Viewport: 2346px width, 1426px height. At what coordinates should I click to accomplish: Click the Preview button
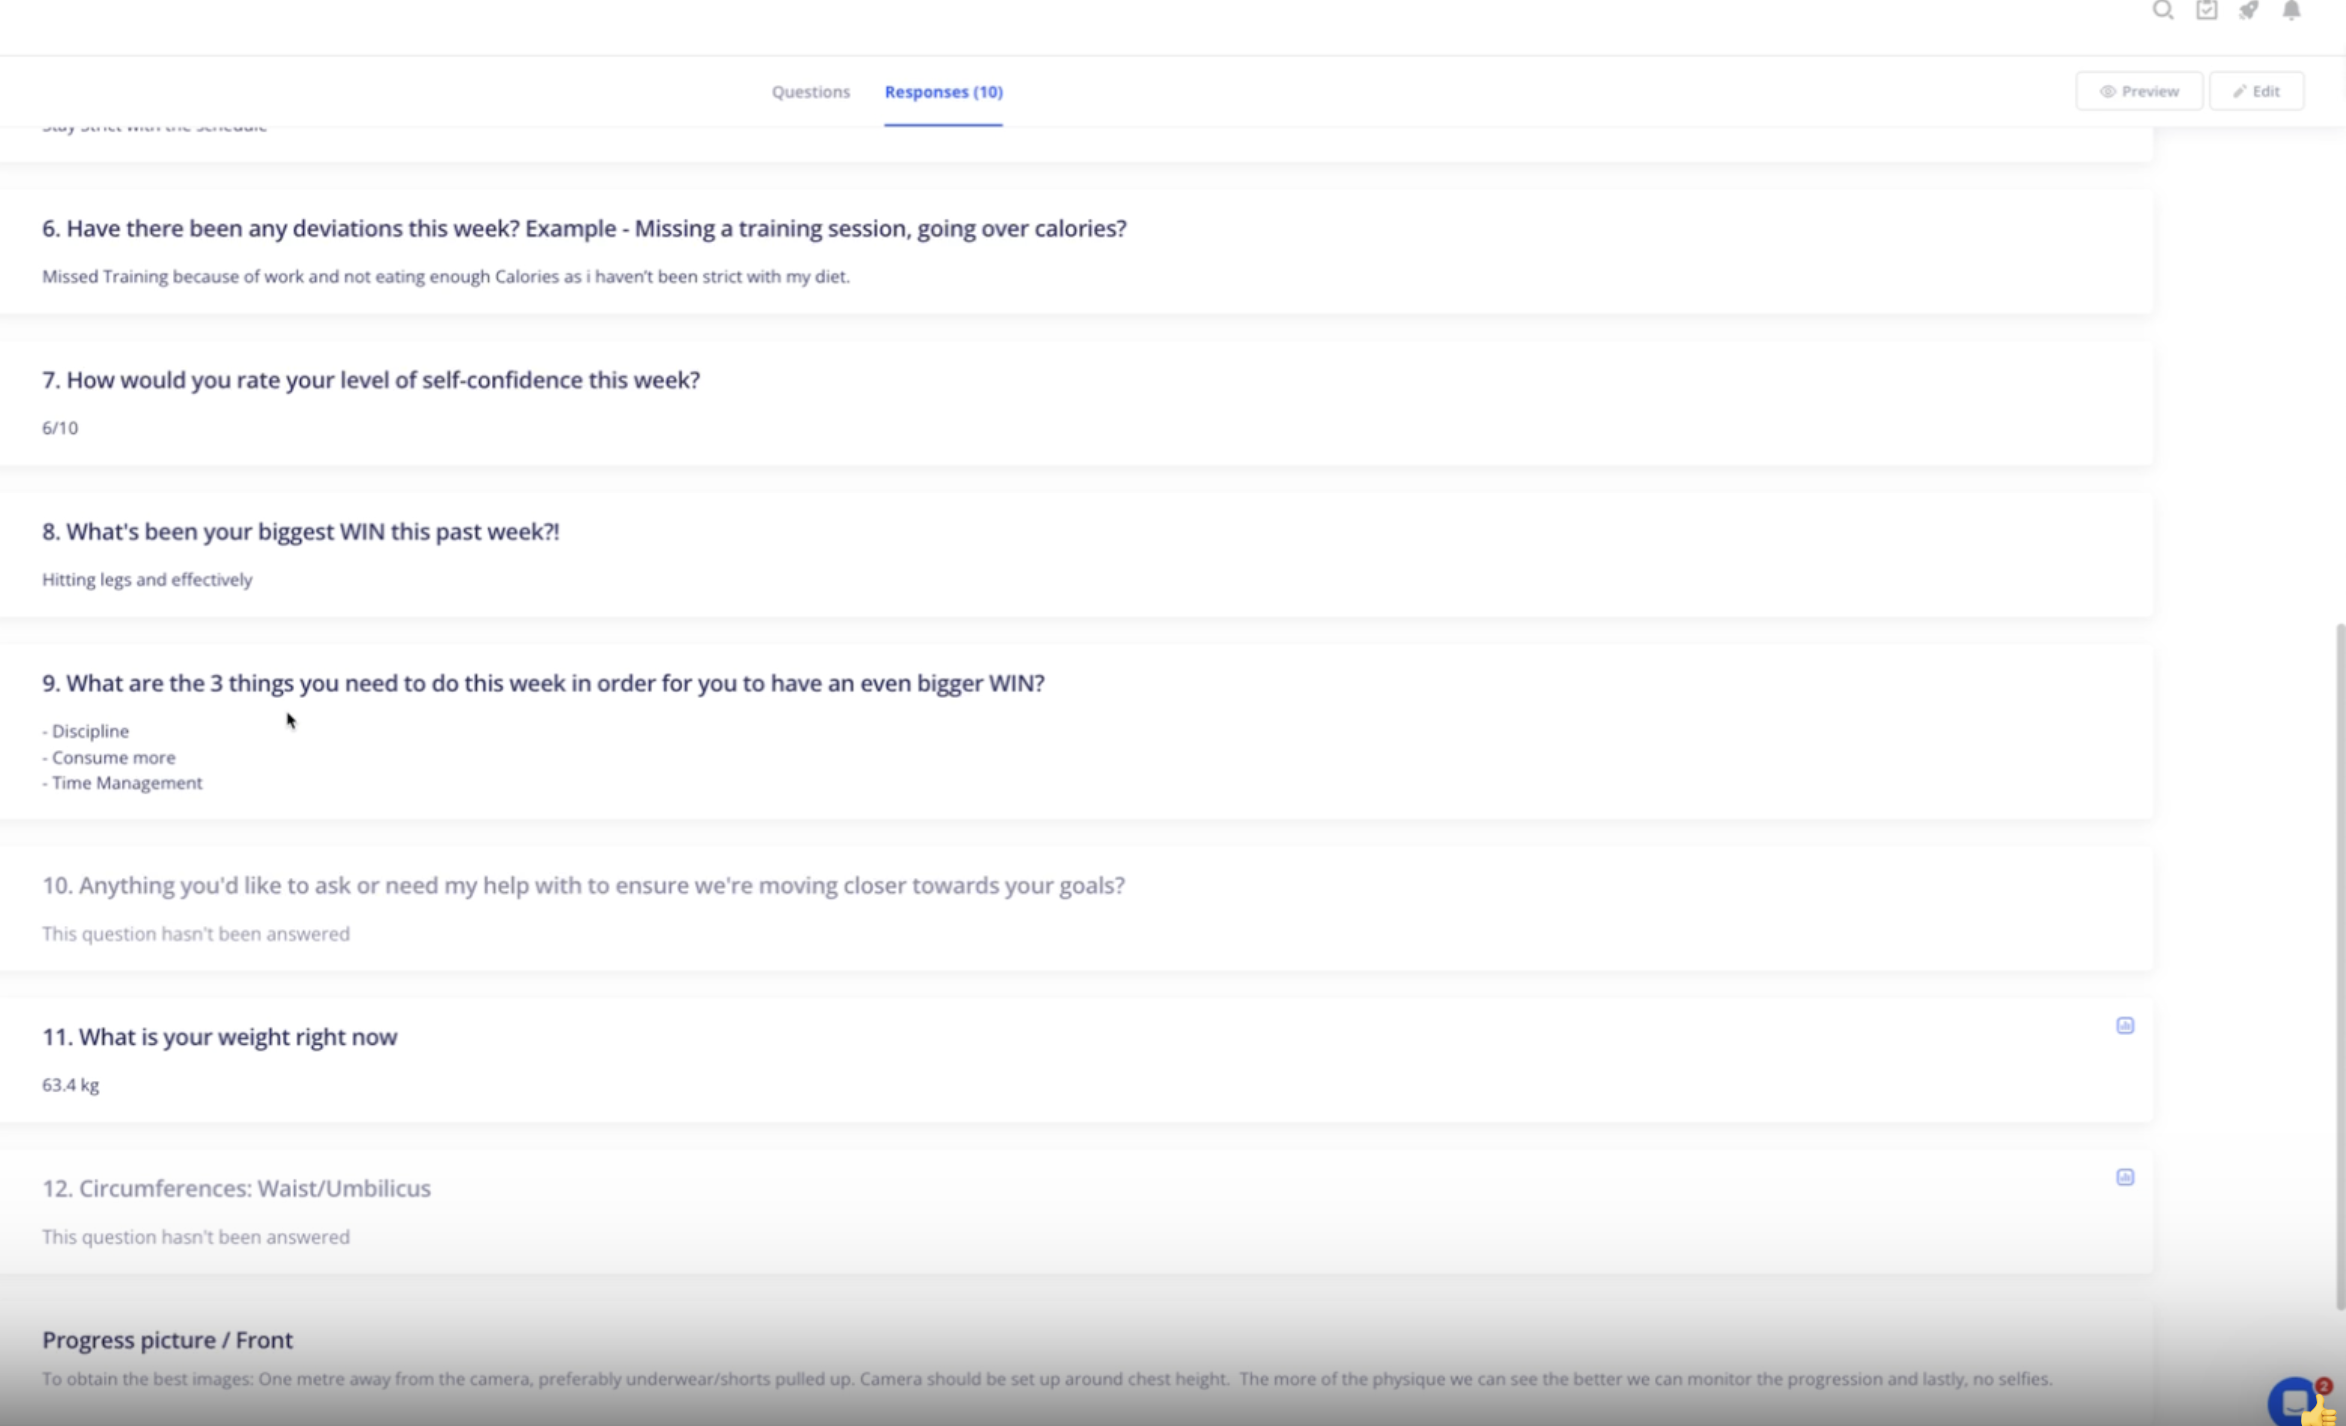pos(2139,91)
